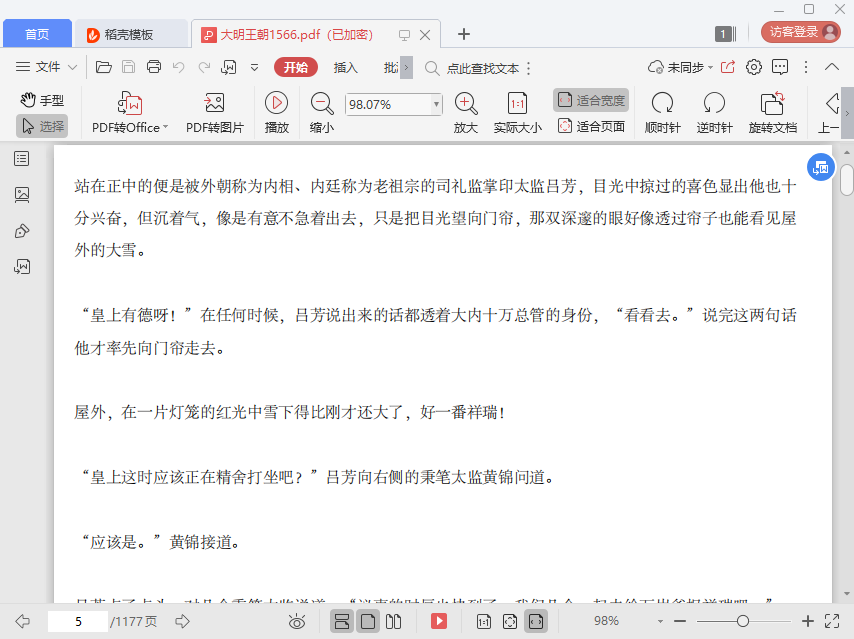Open the outline/bookmarks sidebar panel

coord(22,159)
